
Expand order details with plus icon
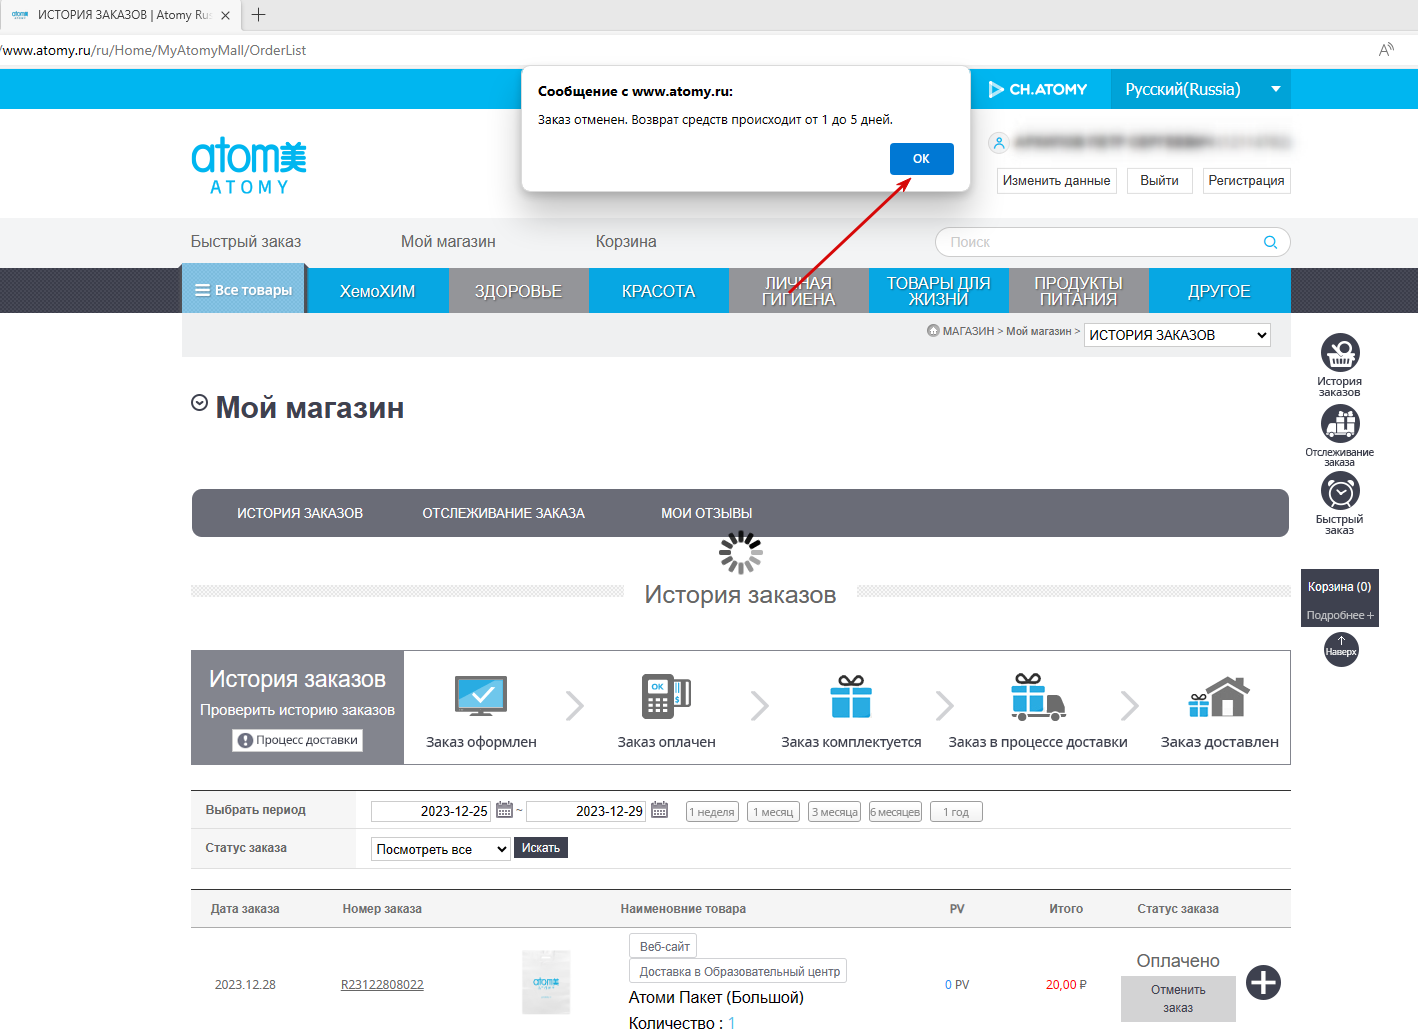[x=1263, y=982]
